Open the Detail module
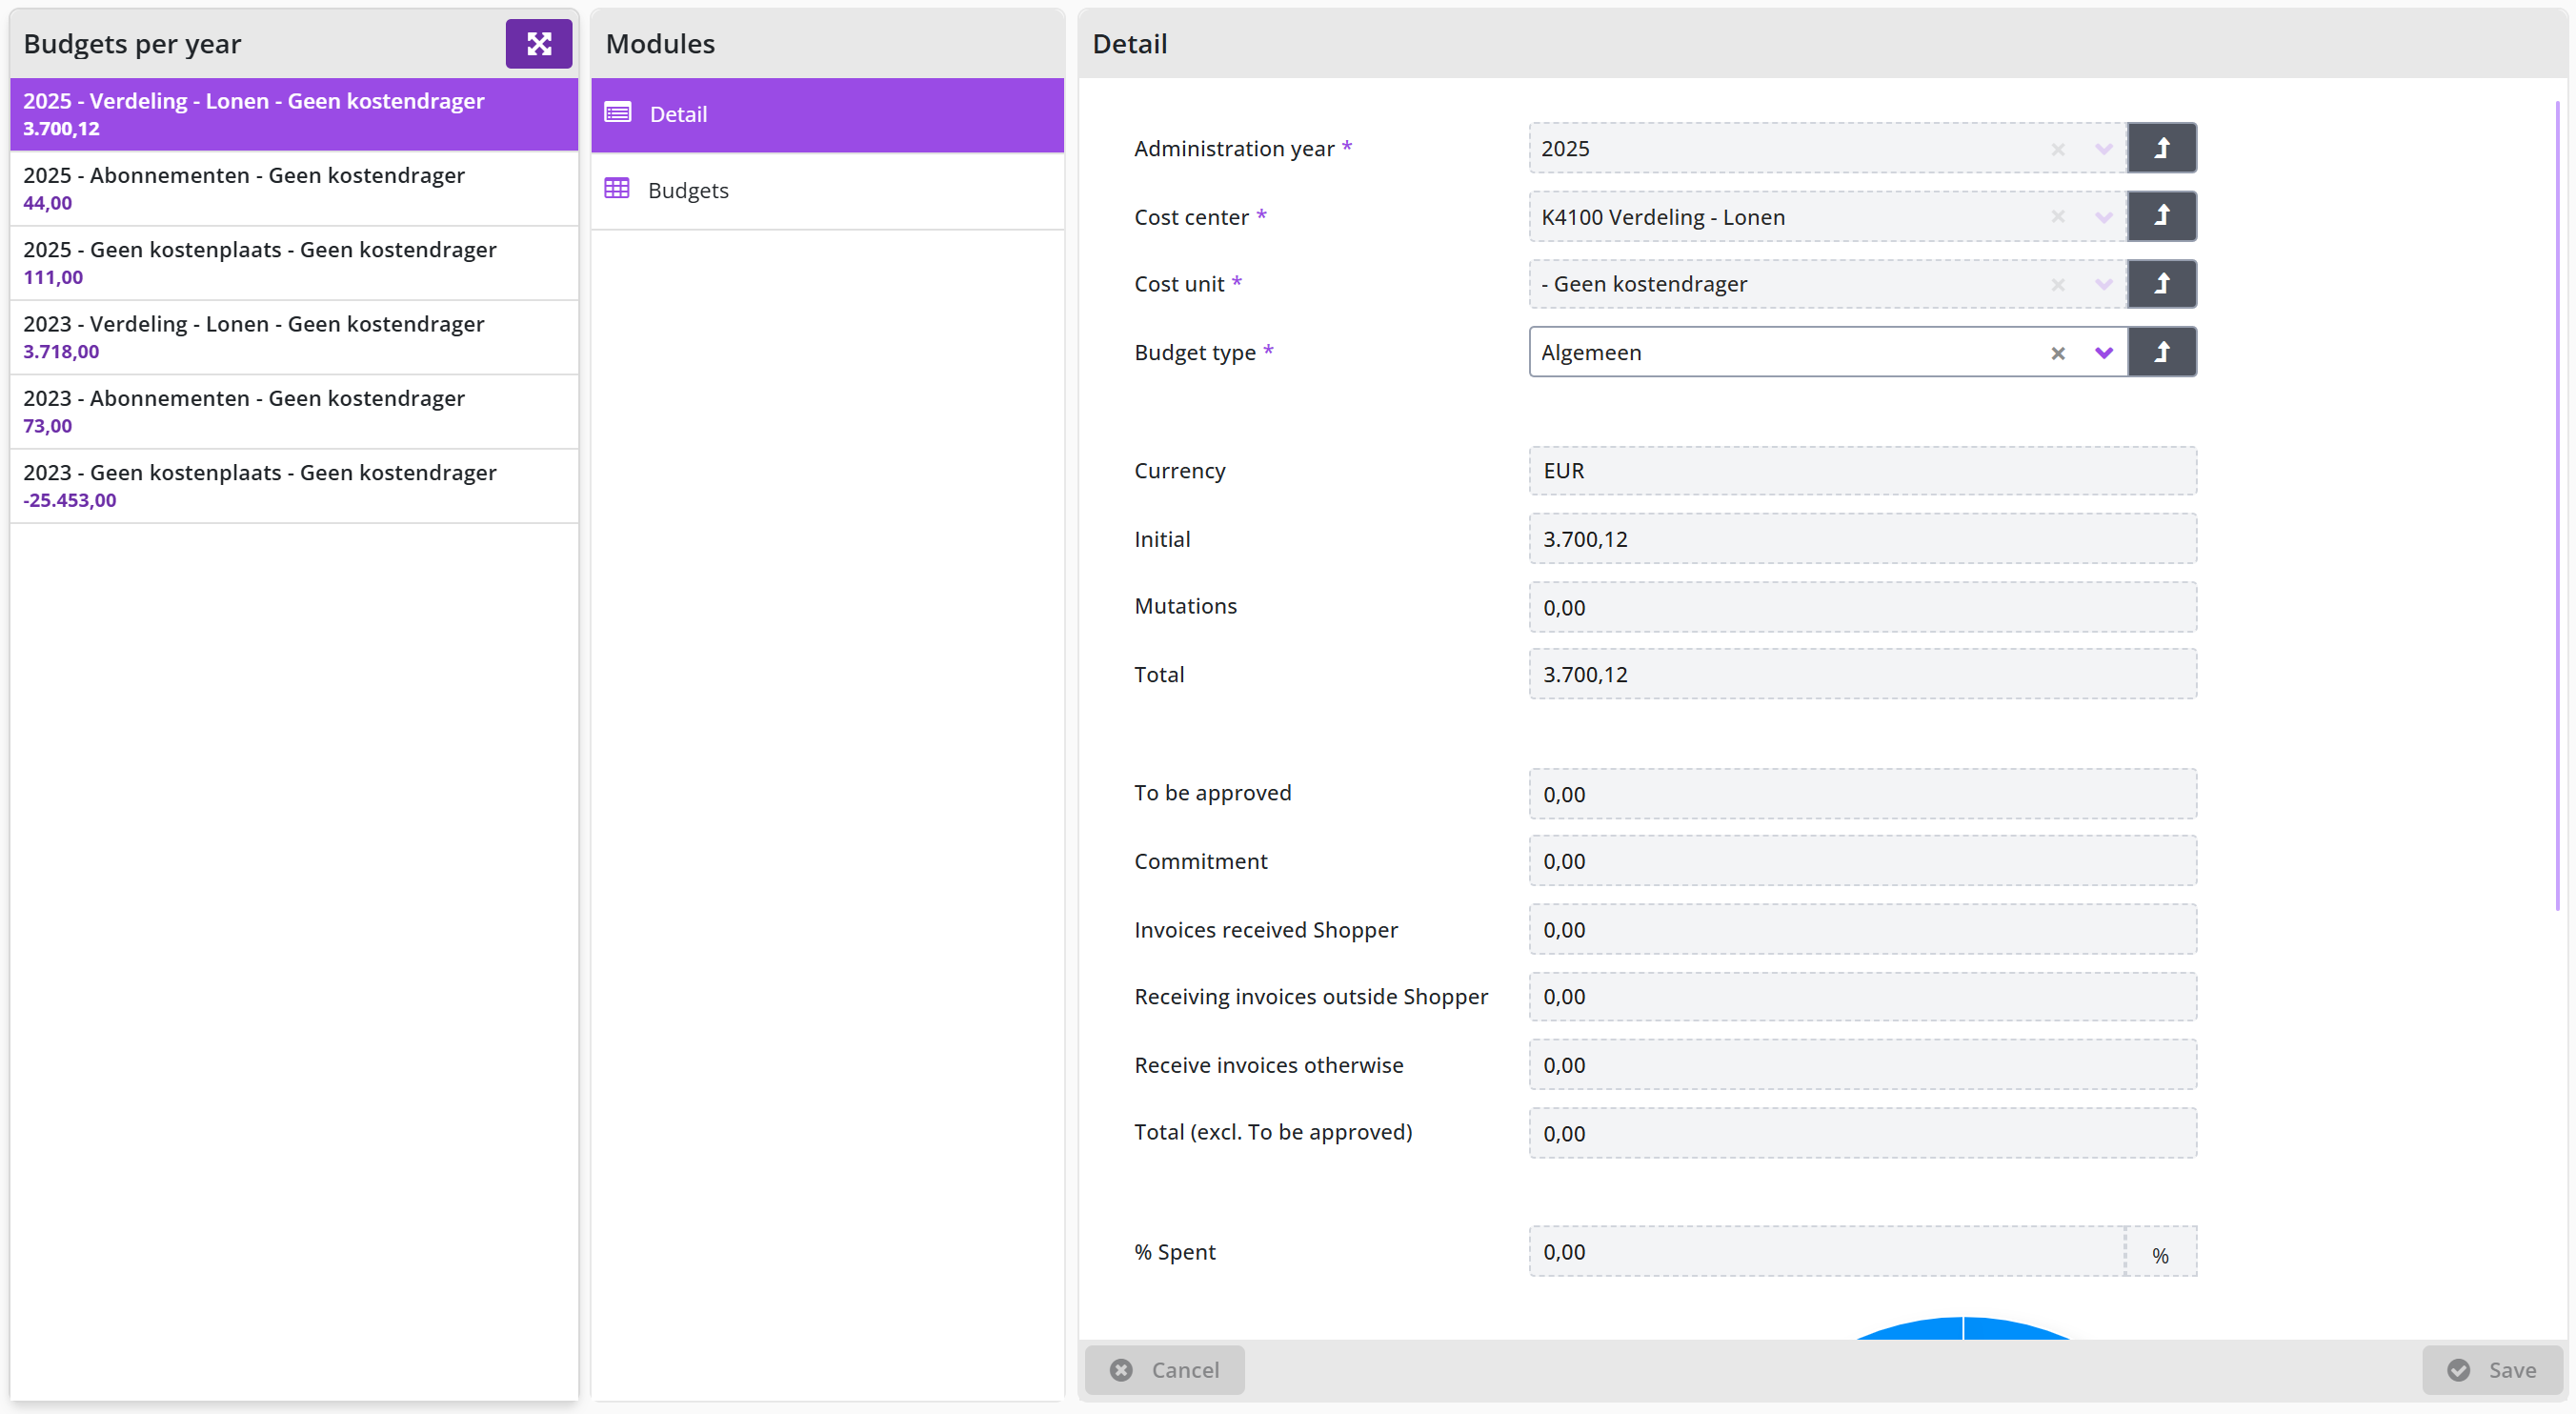This screenshot has width=2576, height=1414. pyautogui.click(x=827, y=114)
